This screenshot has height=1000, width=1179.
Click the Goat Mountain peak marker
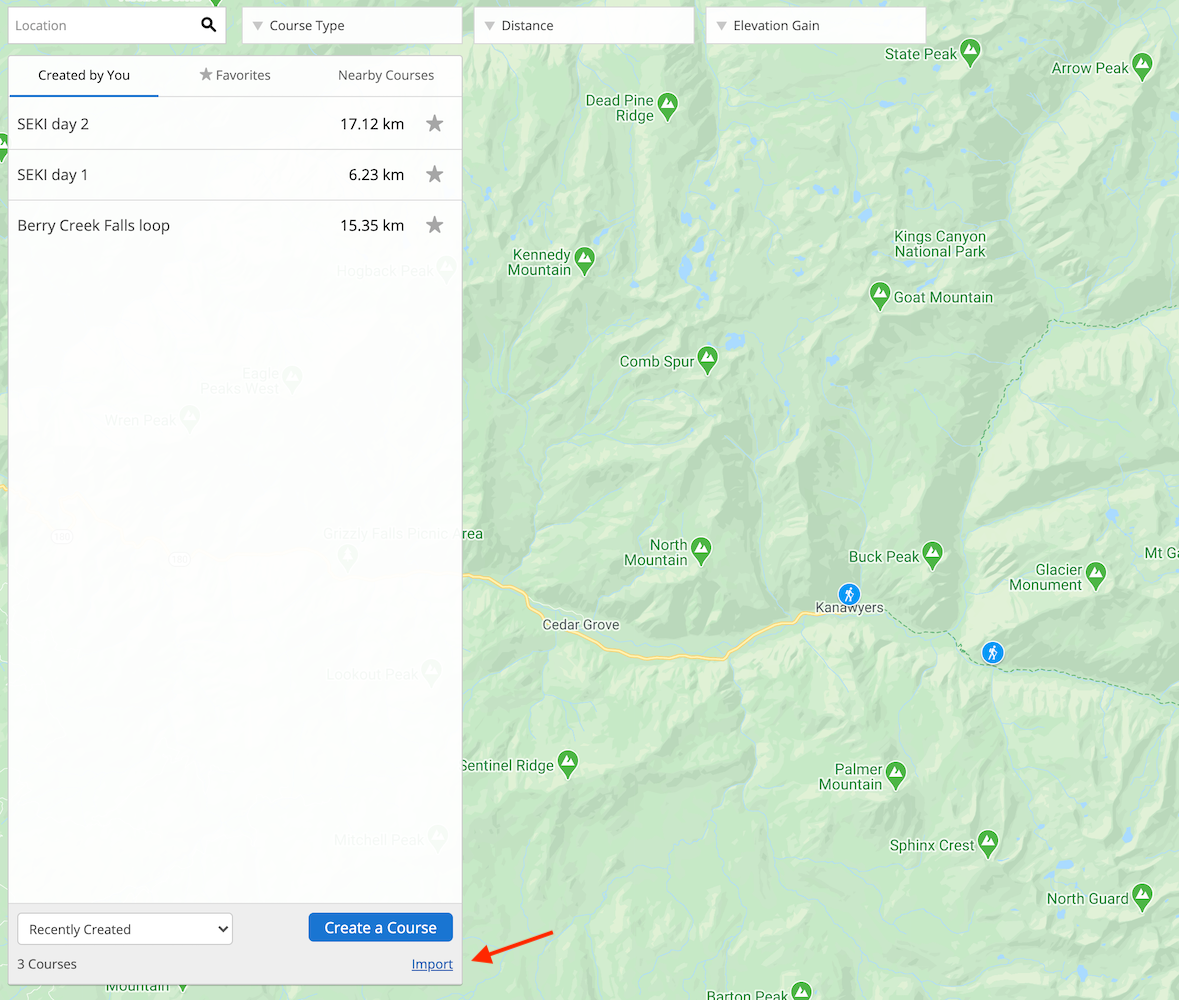[x=879, y=296]
